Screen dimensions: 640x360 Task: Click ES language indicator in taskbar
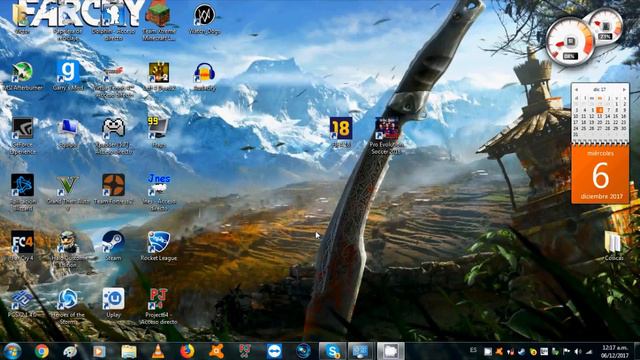coord(473,350)
